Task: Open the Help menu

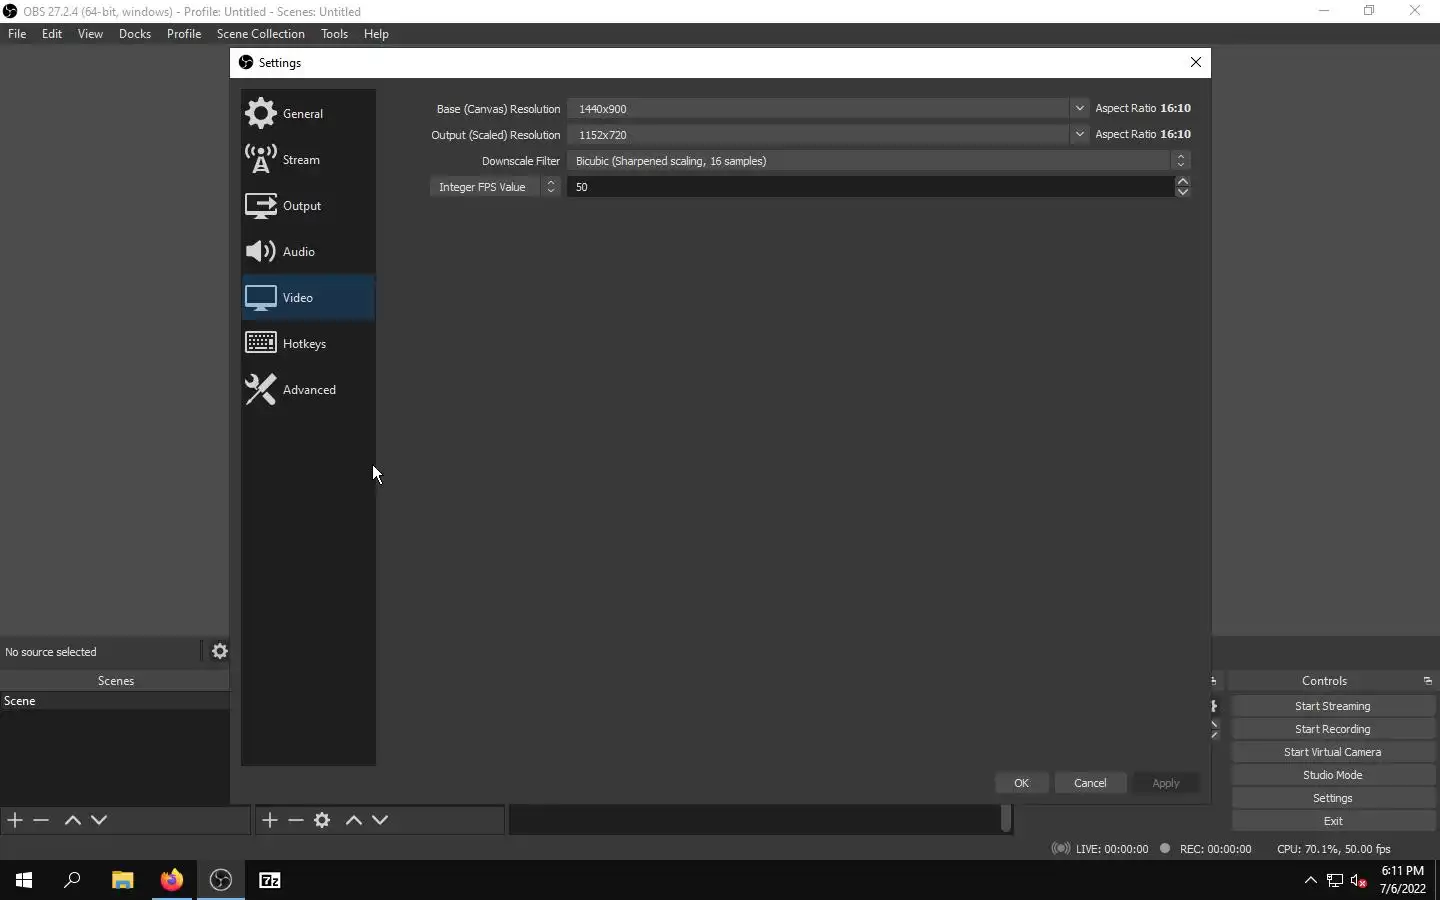Action: 376,33
